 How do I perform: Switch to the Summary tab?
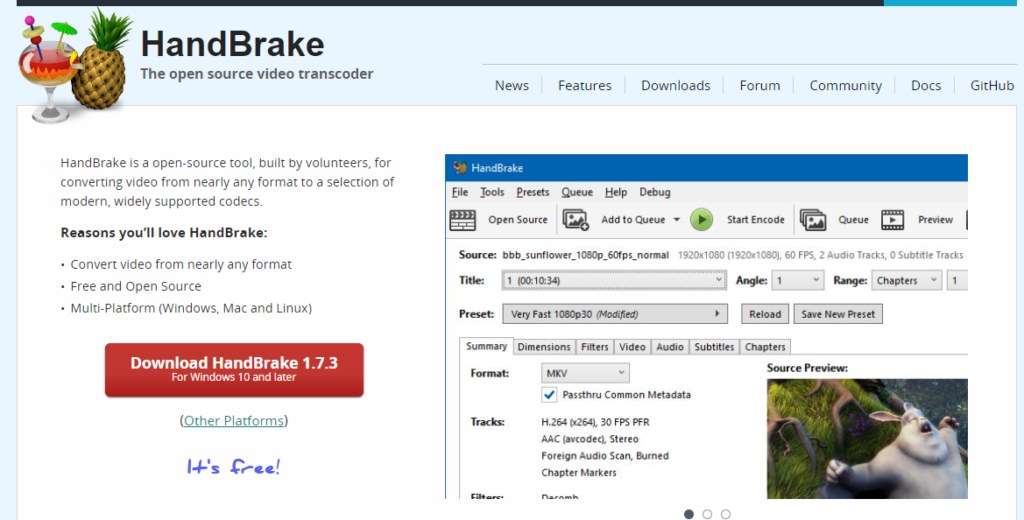(486, 346)
